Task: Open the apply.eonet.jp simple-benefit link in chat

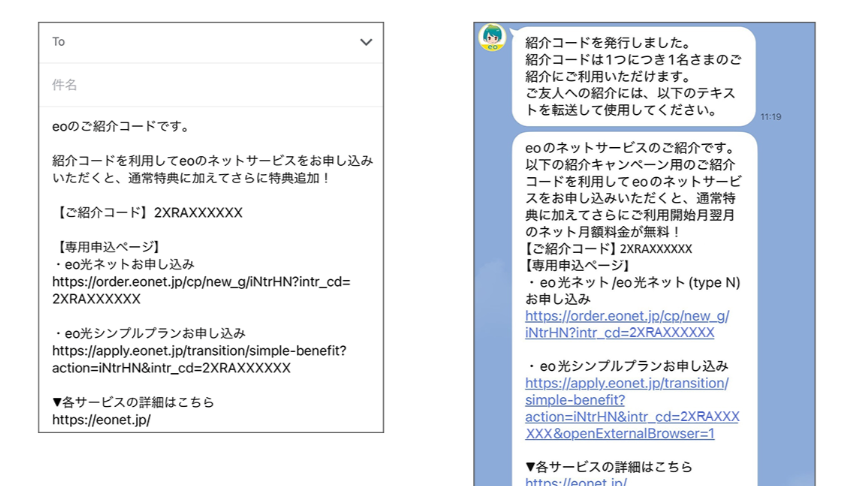Action: [632, 408]
